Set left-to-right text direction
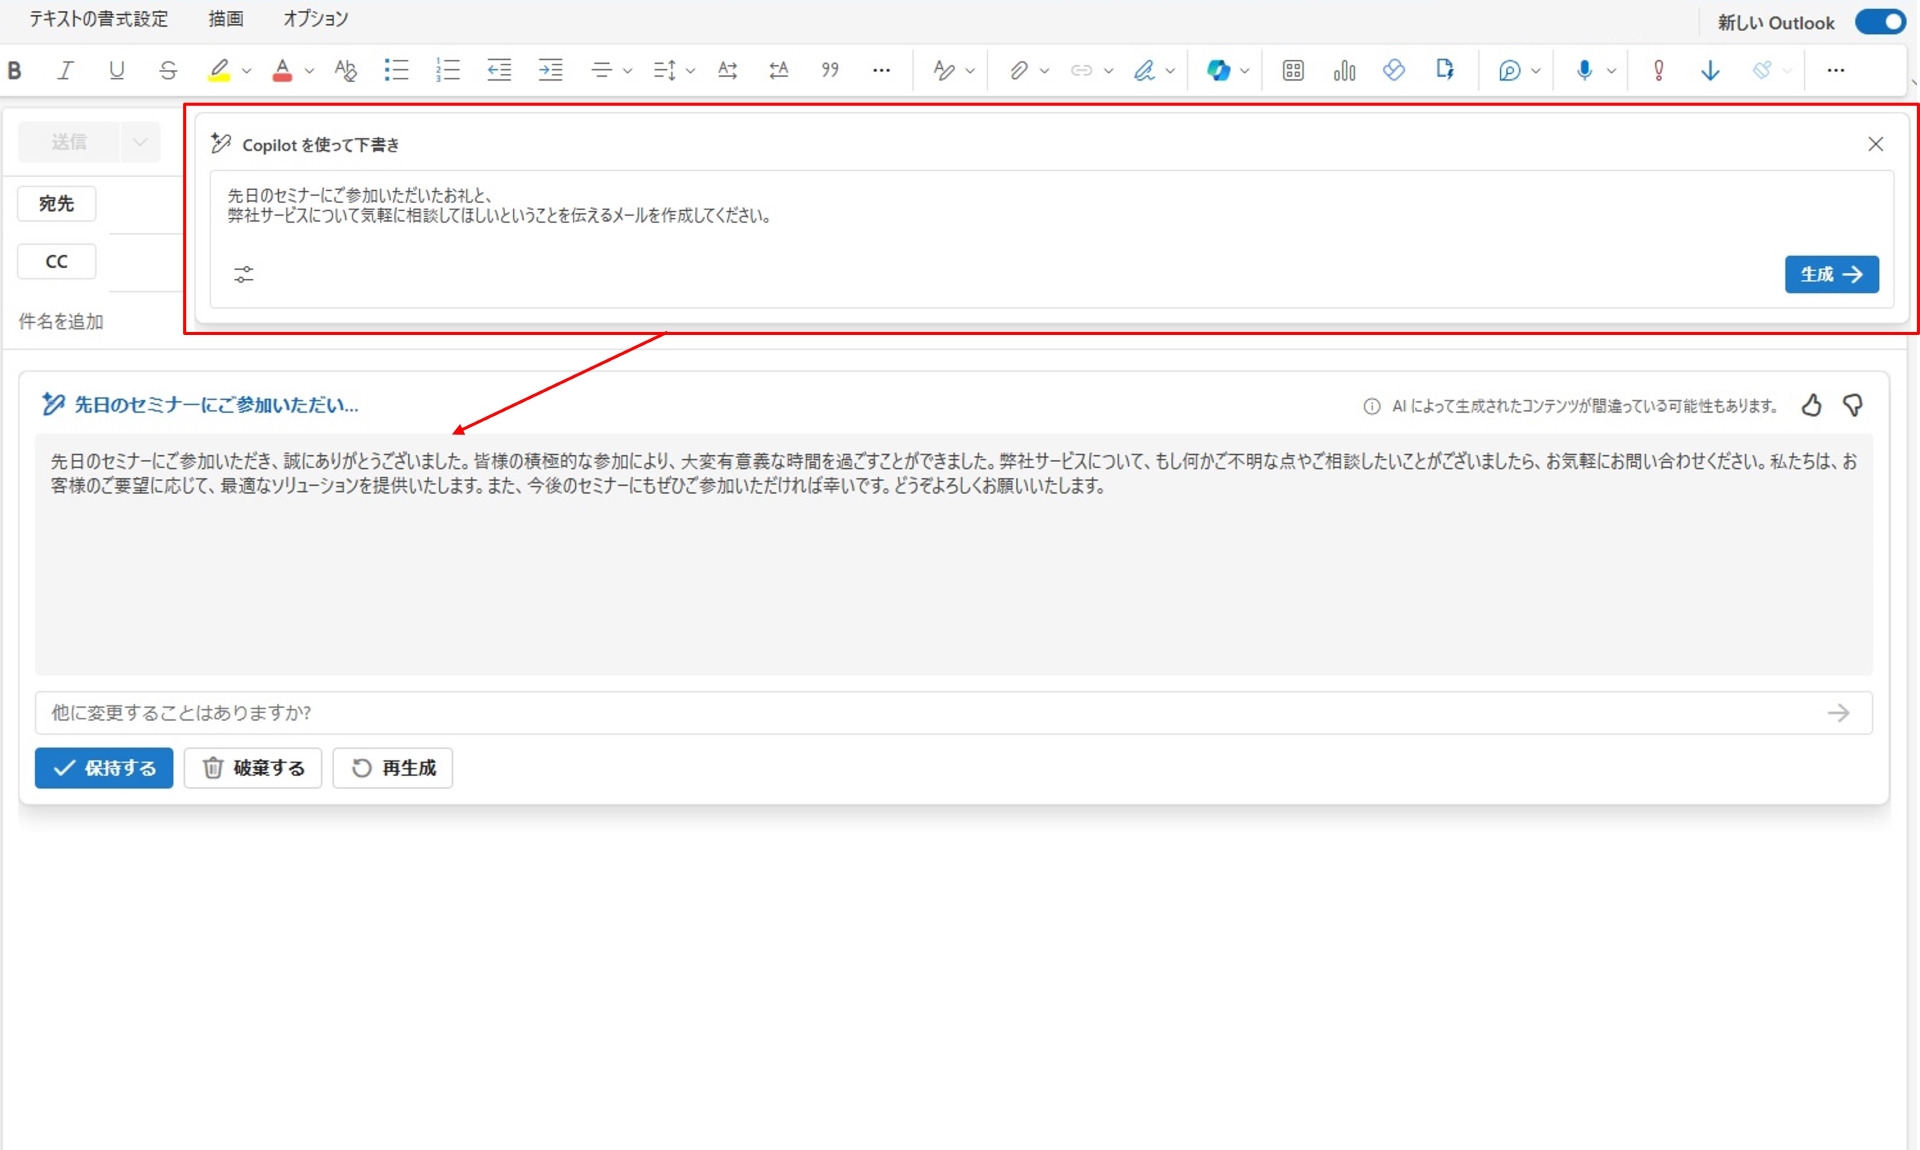1920x1150 pixels. 728,70
